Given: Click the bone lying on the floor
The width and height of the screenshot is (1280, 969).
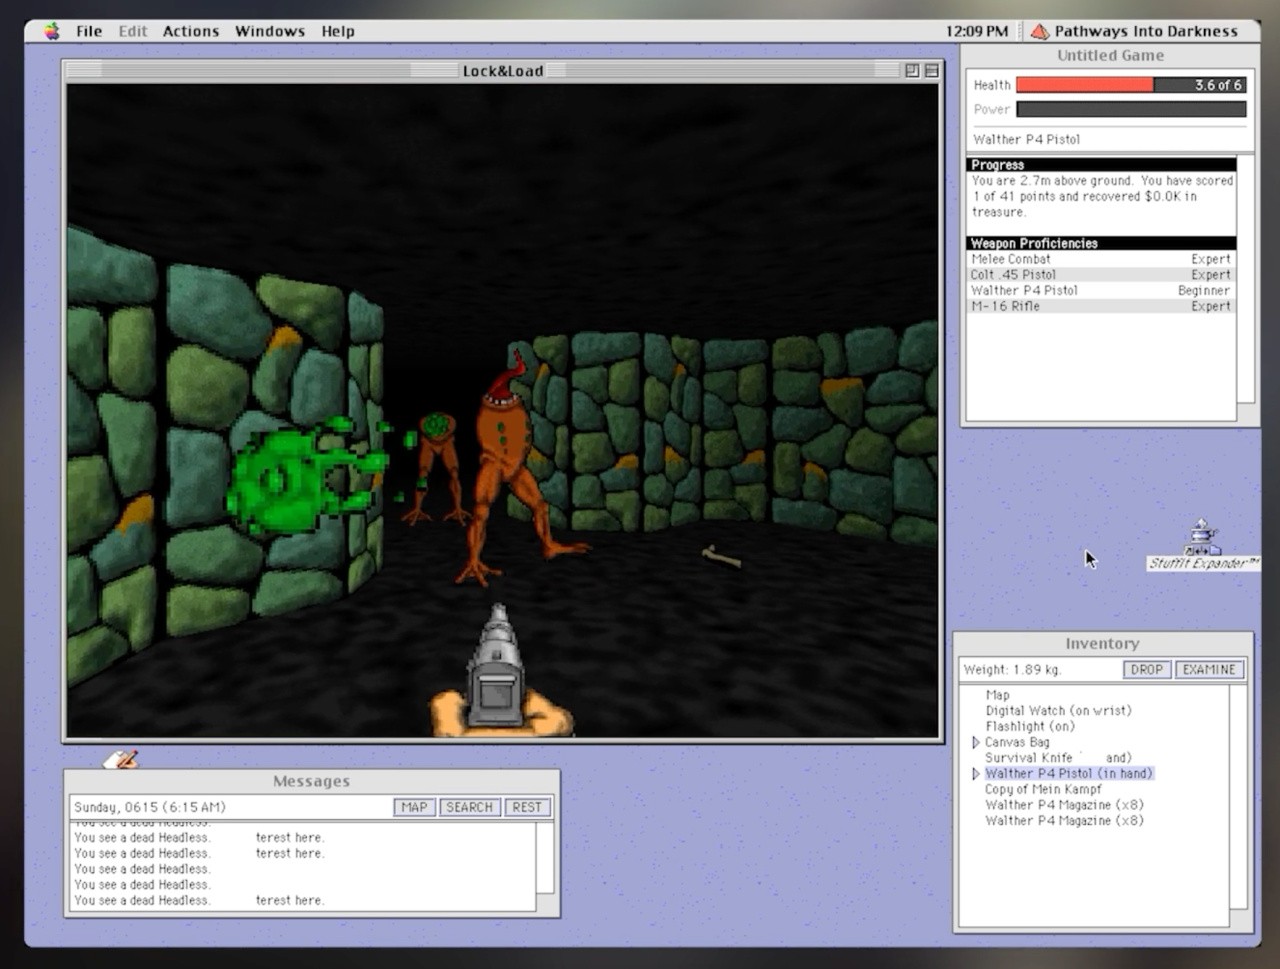Looking at the screenshot, I should coord(720,556).
